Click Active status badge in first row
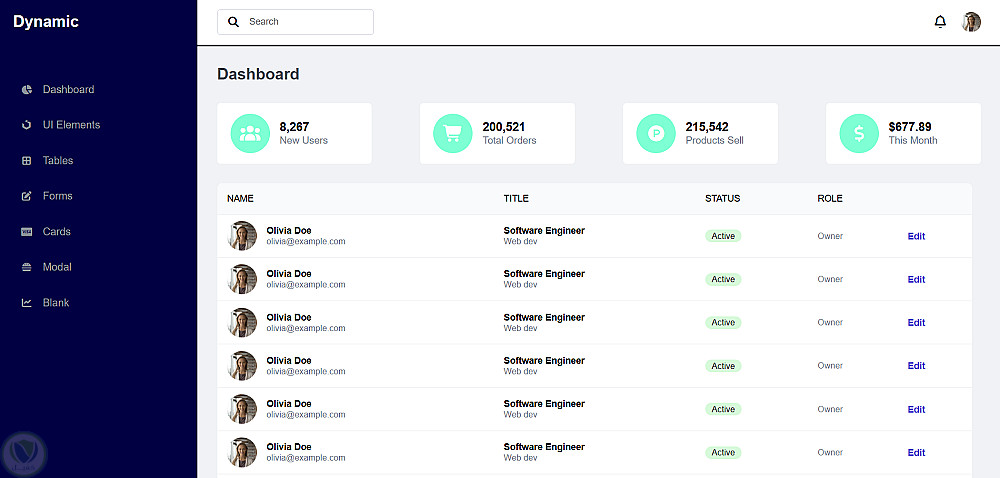 point(723,237)
